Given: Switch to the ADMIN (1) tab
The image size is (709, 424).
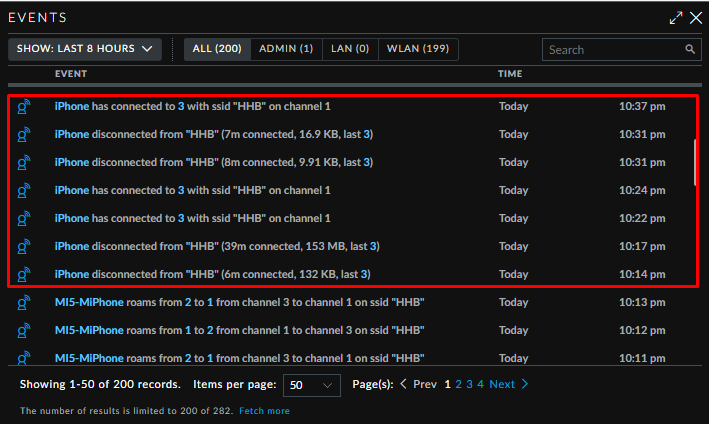Looking at the screenshot, I should [x=286, y=49].
